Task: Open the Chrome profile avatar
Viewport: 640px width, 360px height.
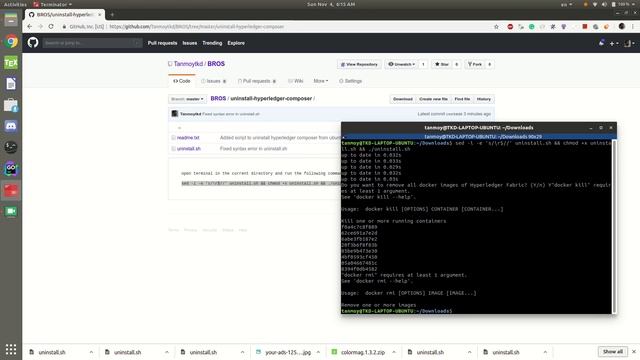Action: point(622,27)
